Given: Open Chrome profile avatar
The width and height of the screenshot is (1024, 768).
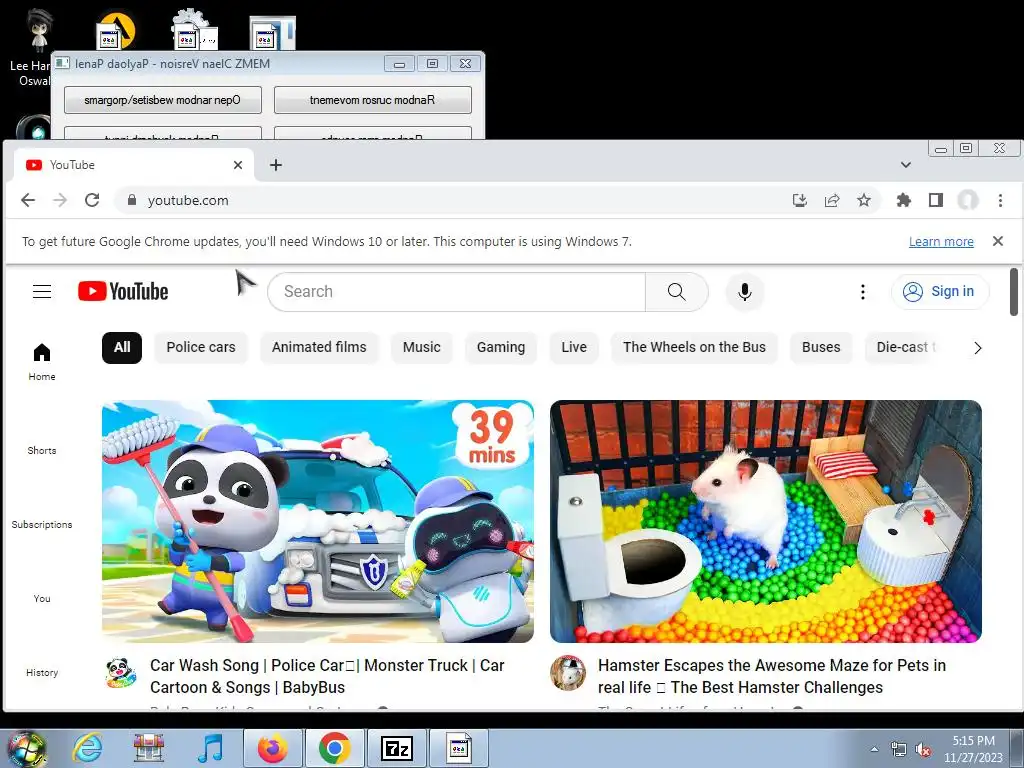Looking at the screenshot, I should (968, 200).
